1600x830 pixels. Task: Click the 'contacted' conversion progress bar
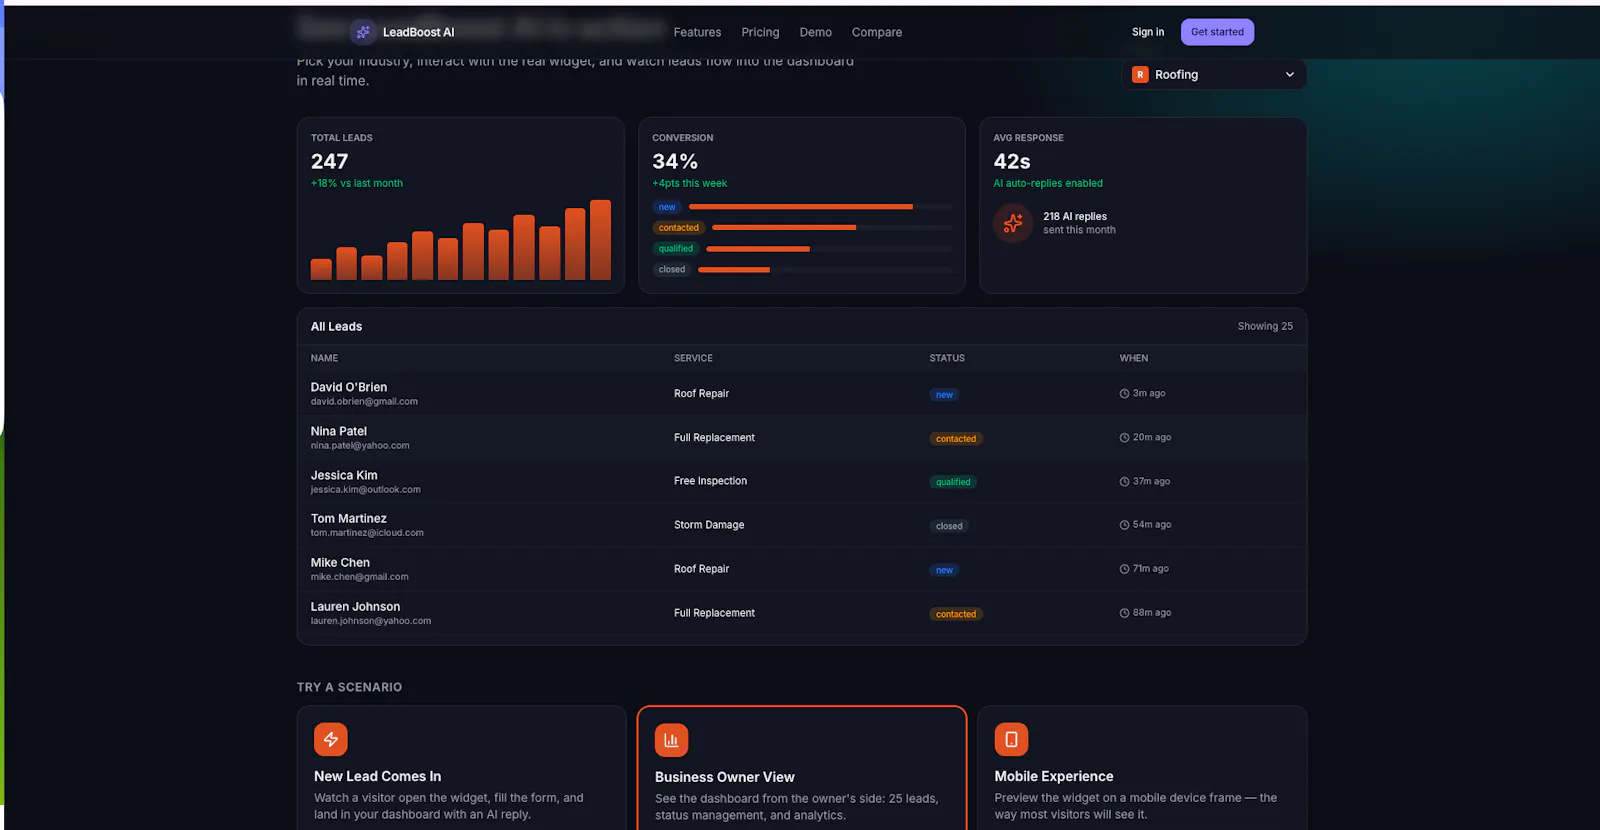[832, 228]
